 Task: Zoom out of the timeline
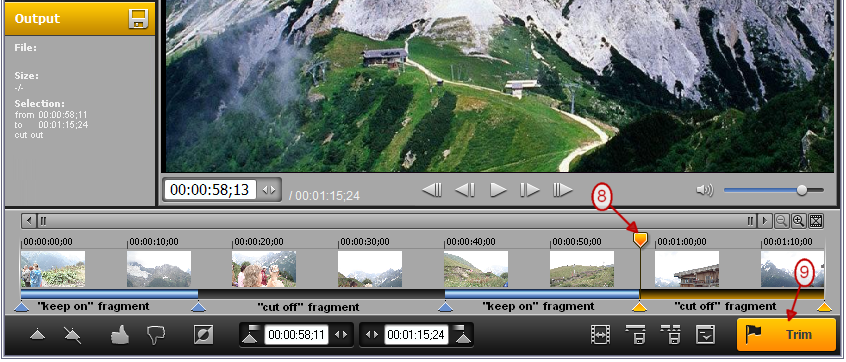click(781, 220)
